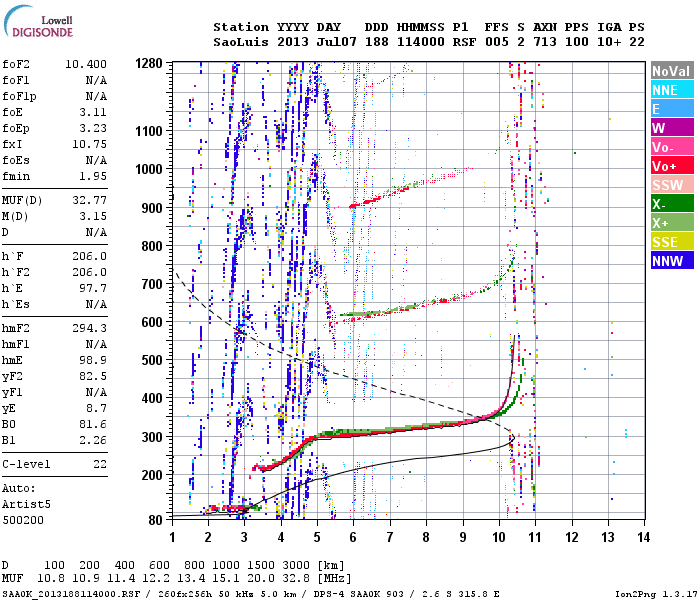Image resolution: width=700 pixels, height=600 pixels.
Task: Click the MUF value 32.8 in table
Action: click(x=296, y=578)
